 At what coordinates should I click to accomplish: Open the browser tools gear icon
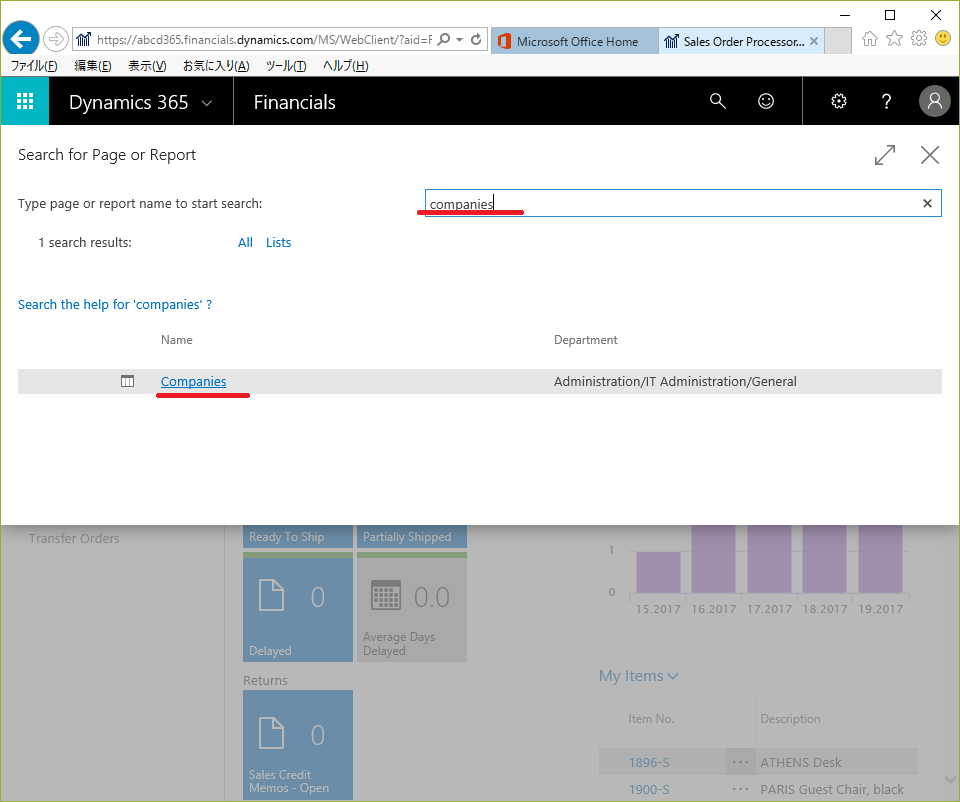click(x=919, y=39)
